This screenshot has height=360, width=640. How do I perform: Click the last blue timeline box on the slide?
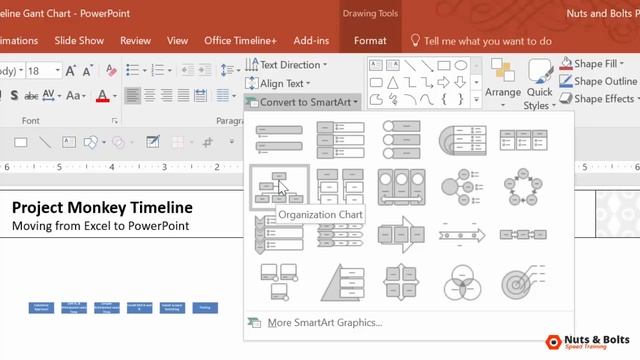pyautogui.click(x=205, y=308)
